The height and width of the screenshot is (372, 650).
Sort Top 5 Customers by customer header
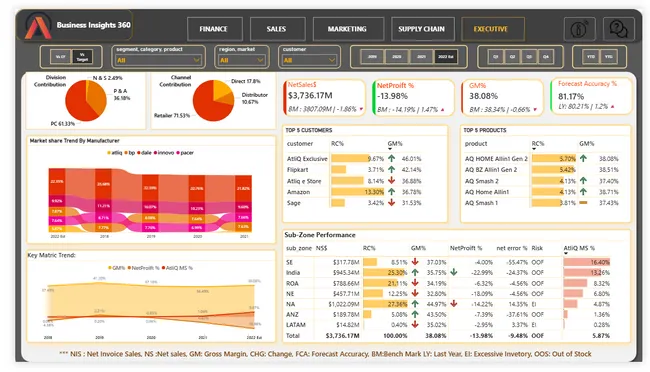click(300, 143)
